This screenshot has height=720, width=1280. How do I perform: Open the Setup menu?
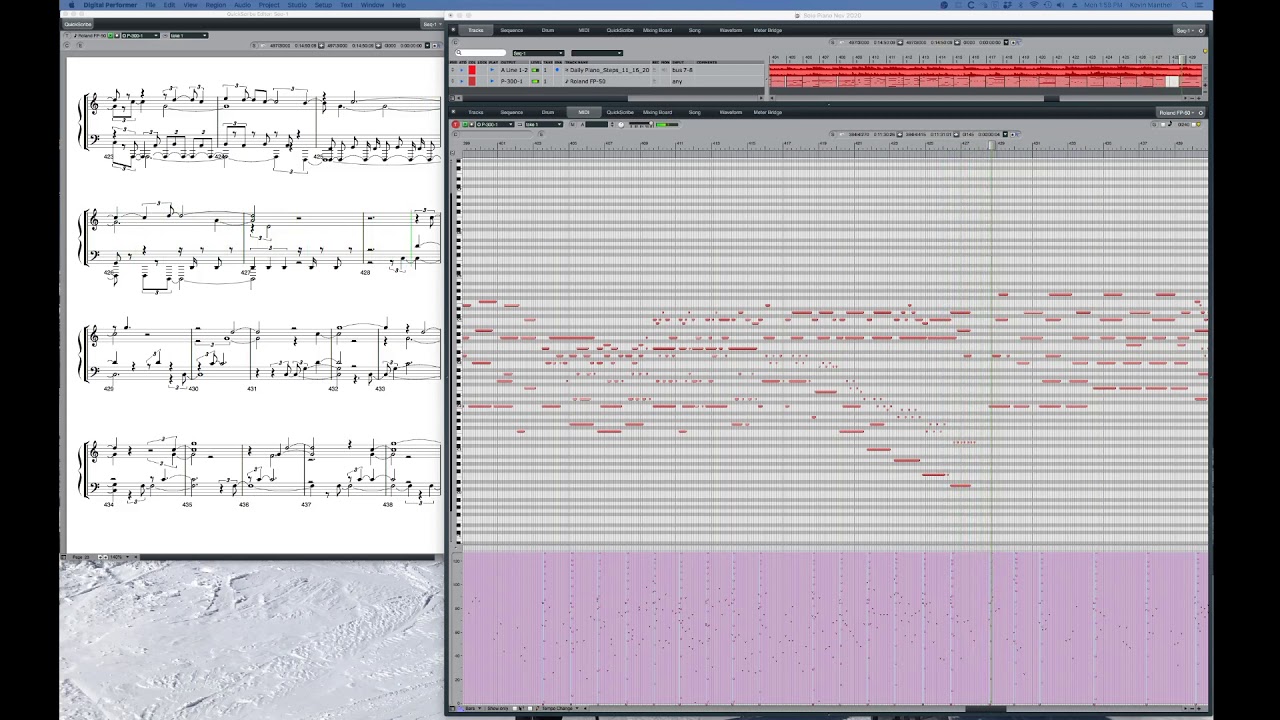tap(323, 5)
